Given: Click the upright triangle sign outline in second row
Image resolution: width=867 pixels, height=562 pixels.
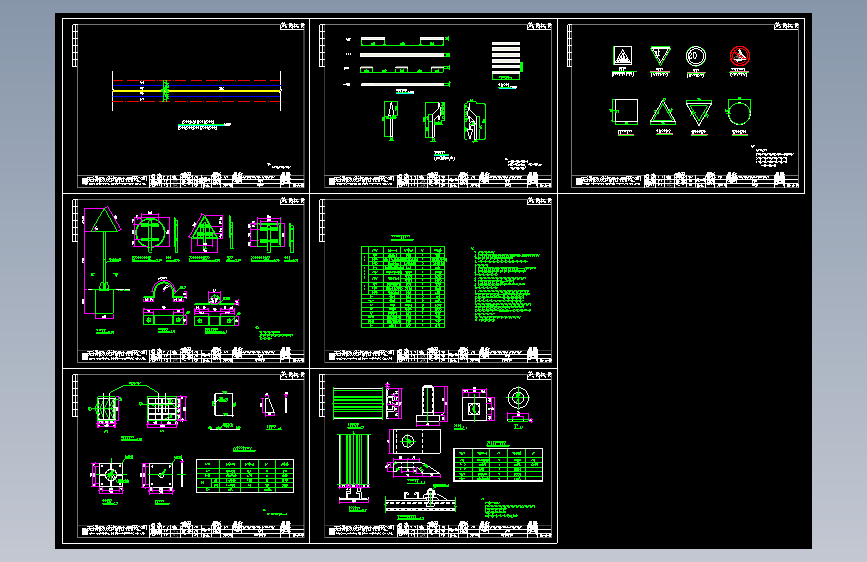Looking at the screenshot, I should pos(662,112).
